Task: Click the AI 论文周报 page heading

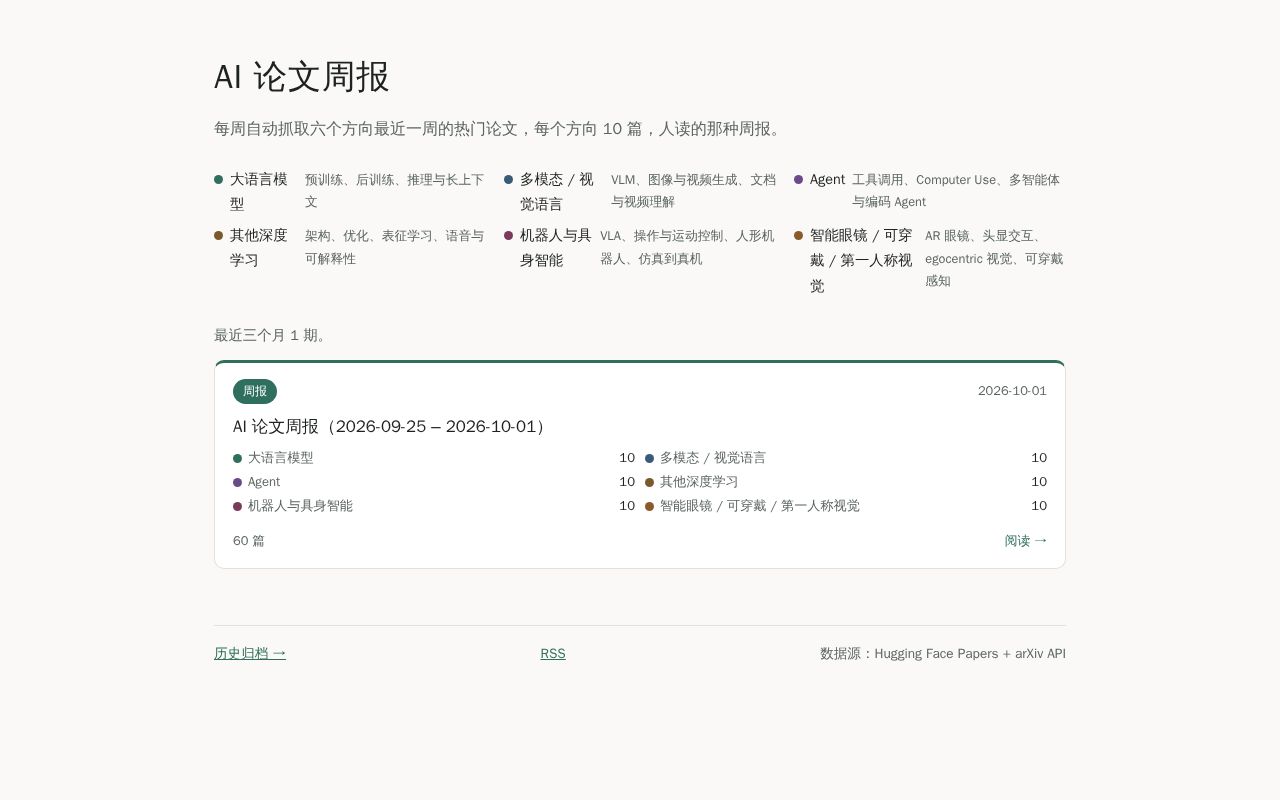Action: [302, 77]
